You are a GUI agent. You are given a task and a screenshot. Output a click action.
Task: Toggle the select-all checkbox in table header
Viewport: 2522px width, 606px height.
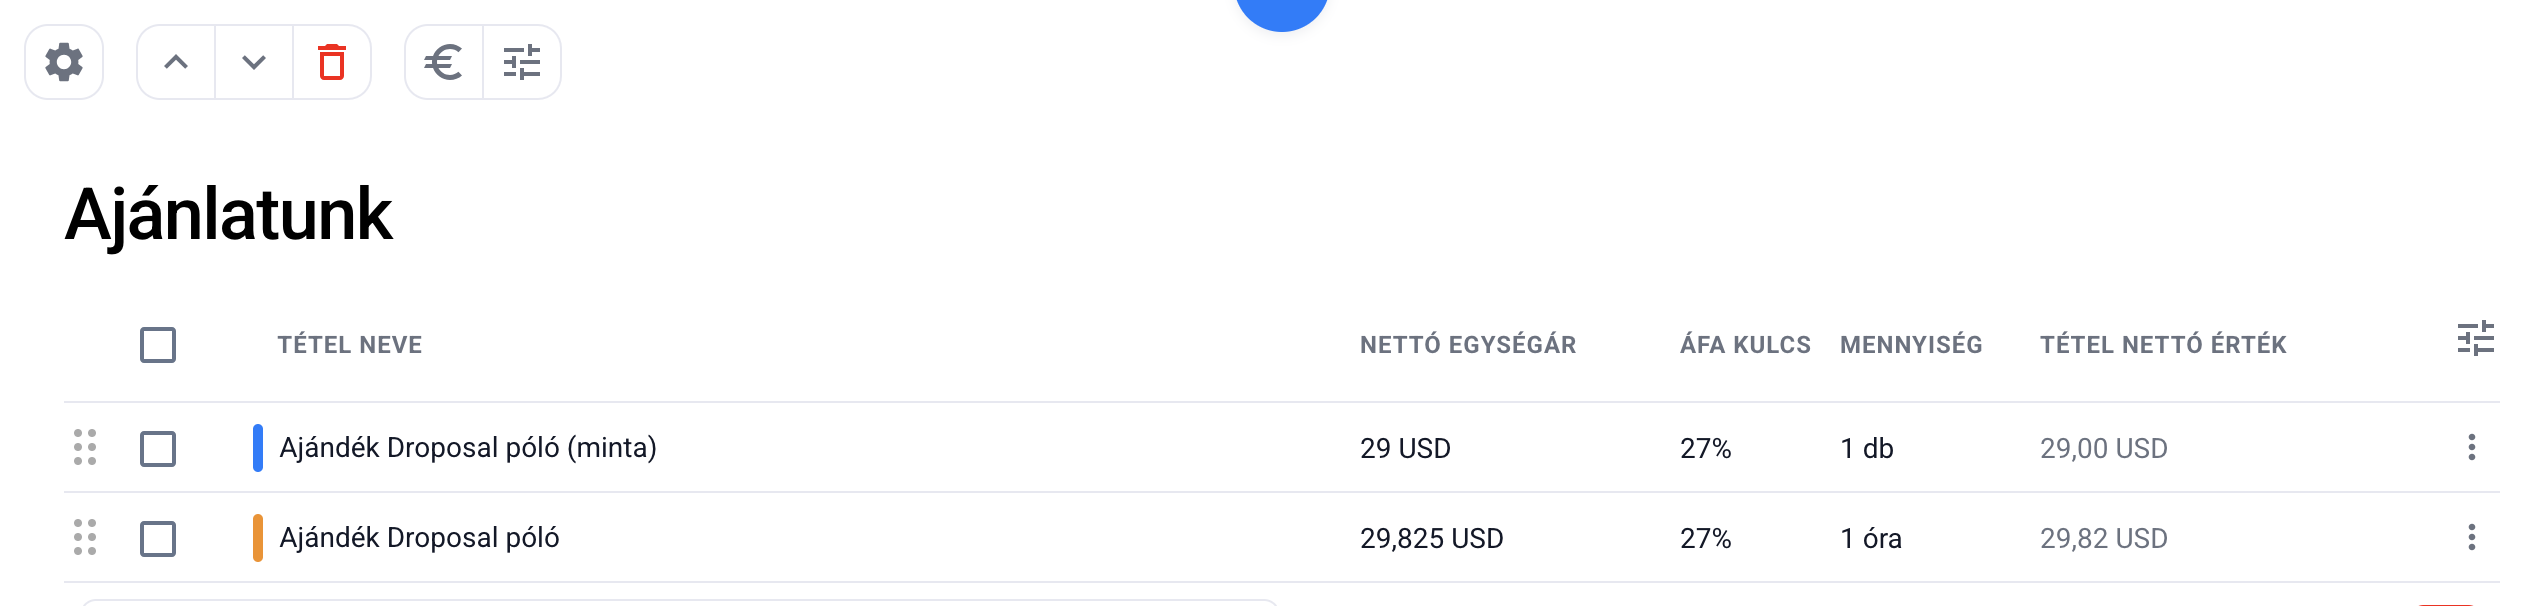pyautogui.click(x=158, y=345)
